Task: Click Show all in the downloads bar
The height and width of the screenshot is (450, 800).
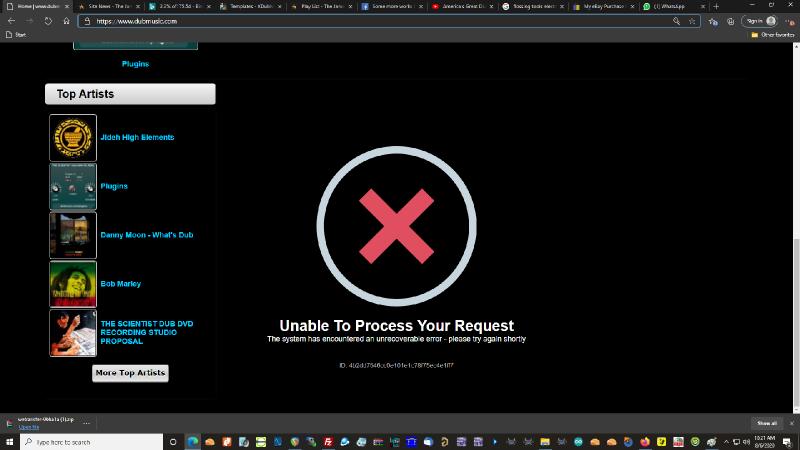Action: [x=766, y=423]
